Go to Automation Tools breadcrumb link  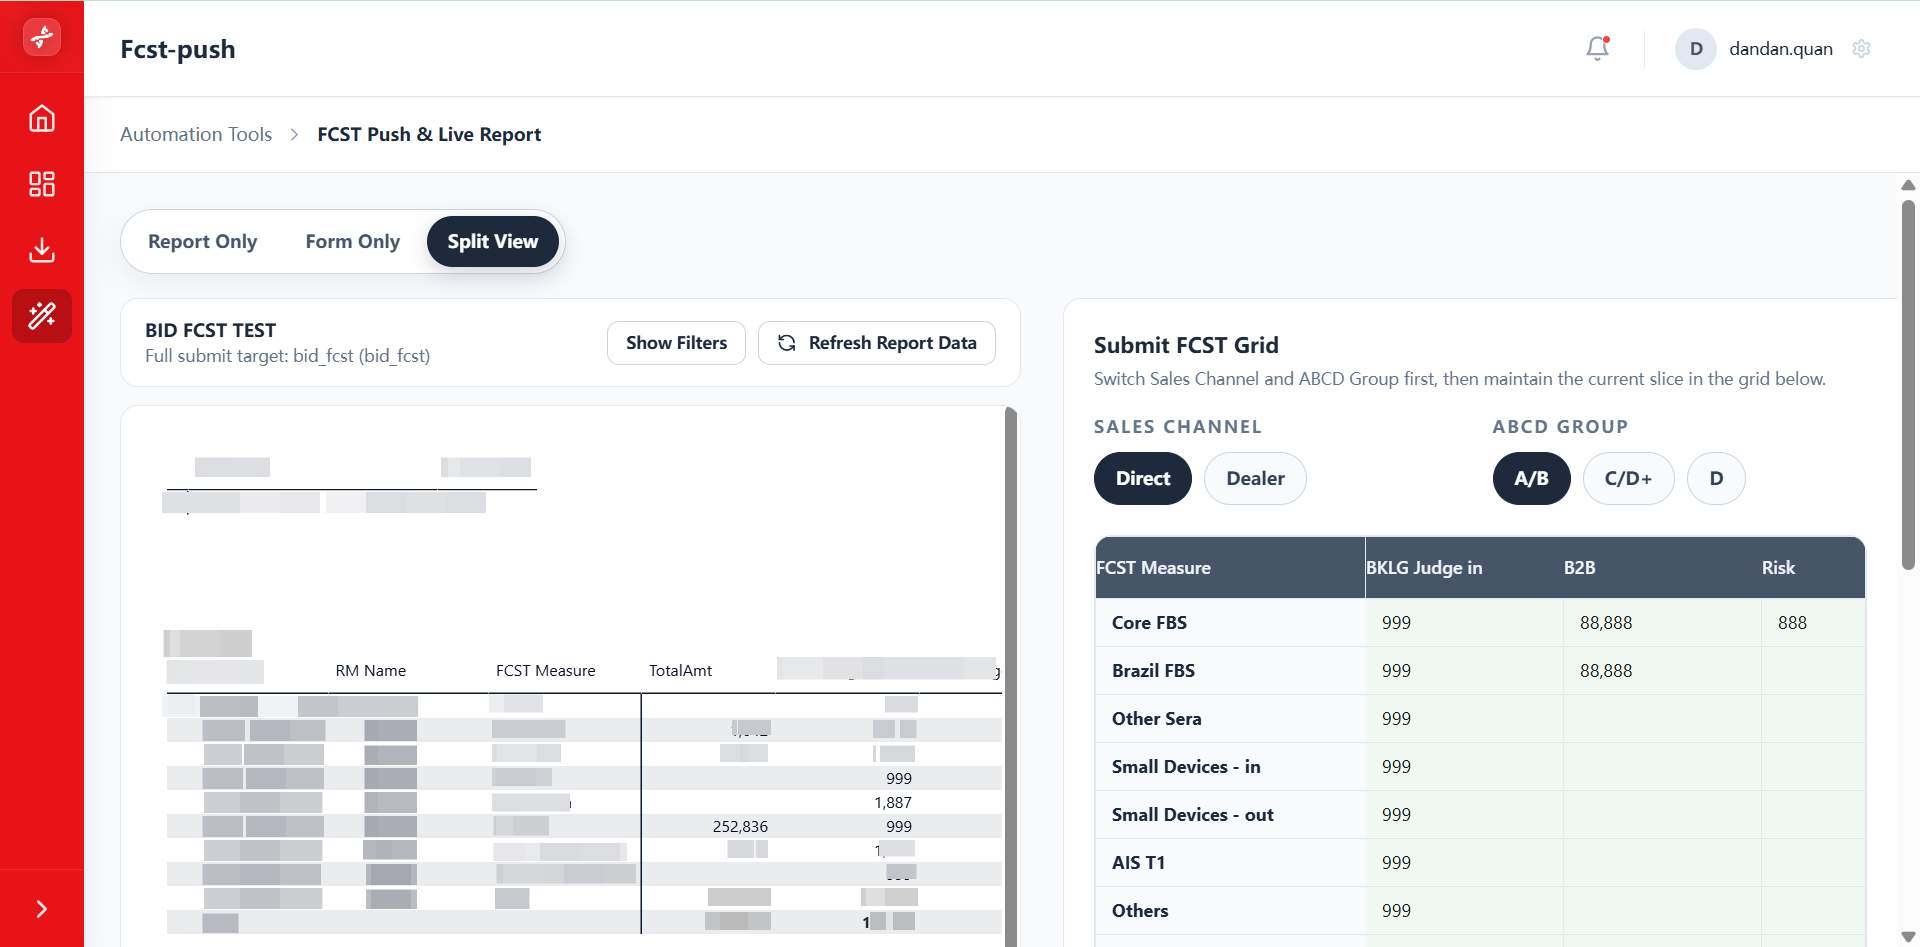(196, 134)
